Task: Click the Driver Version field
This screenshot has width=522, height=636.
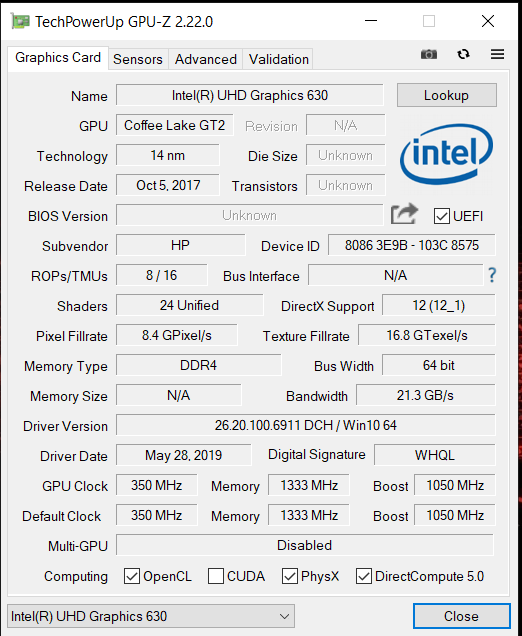Action: (x=305, y=425)
